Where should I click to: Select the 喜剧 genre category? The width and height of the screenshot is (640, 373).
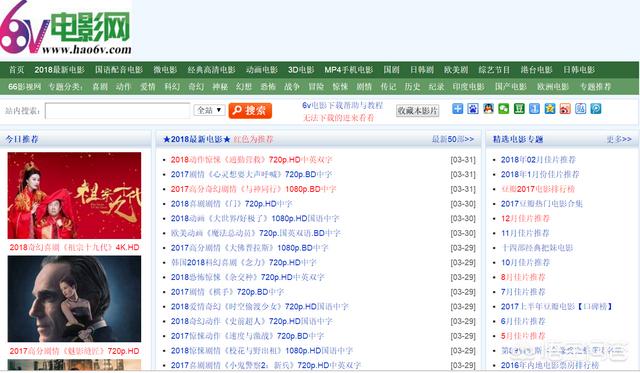tap(100, 87)
